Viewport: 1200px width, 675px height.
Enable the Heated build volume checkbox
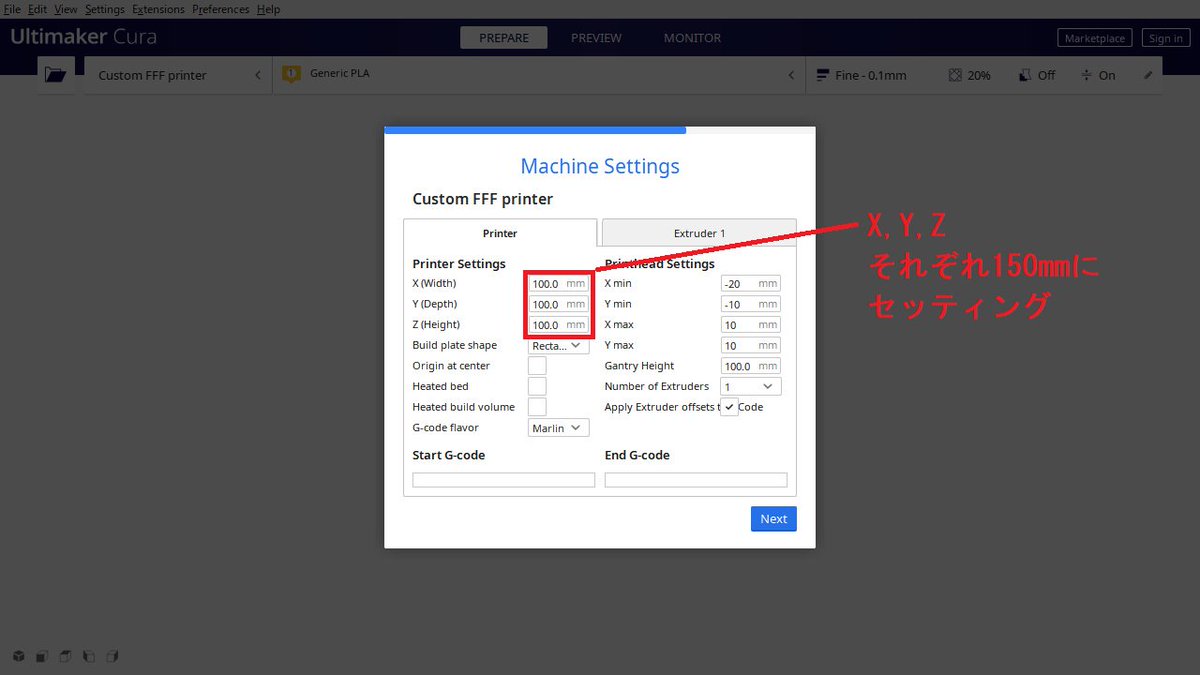537,407
